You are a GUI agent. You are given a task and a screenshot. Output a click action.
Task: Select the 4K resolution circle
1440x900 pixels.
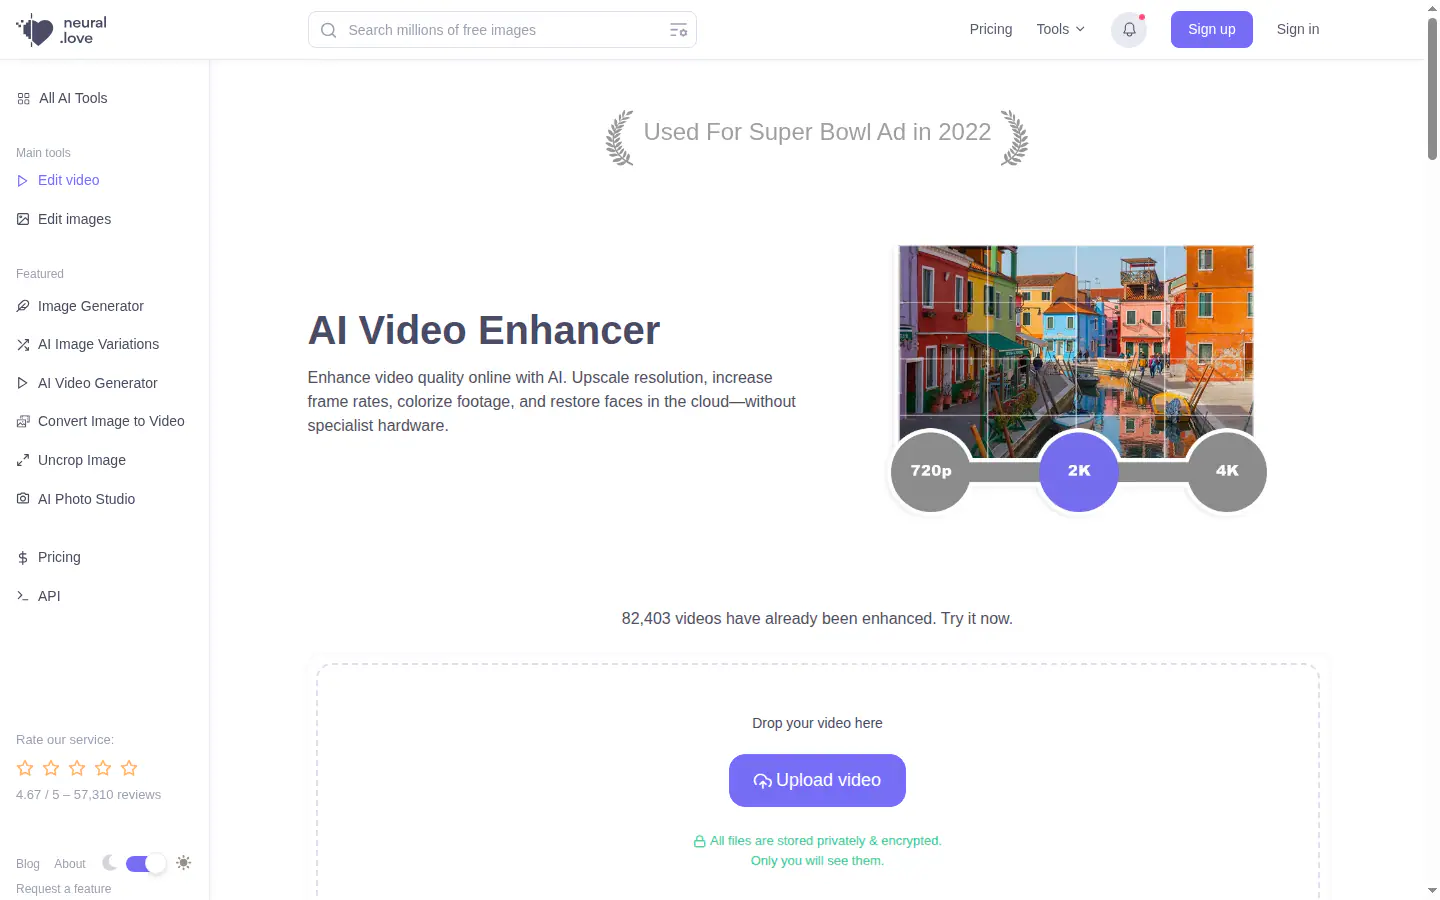pyautogui.click(x=1227, y=471)
